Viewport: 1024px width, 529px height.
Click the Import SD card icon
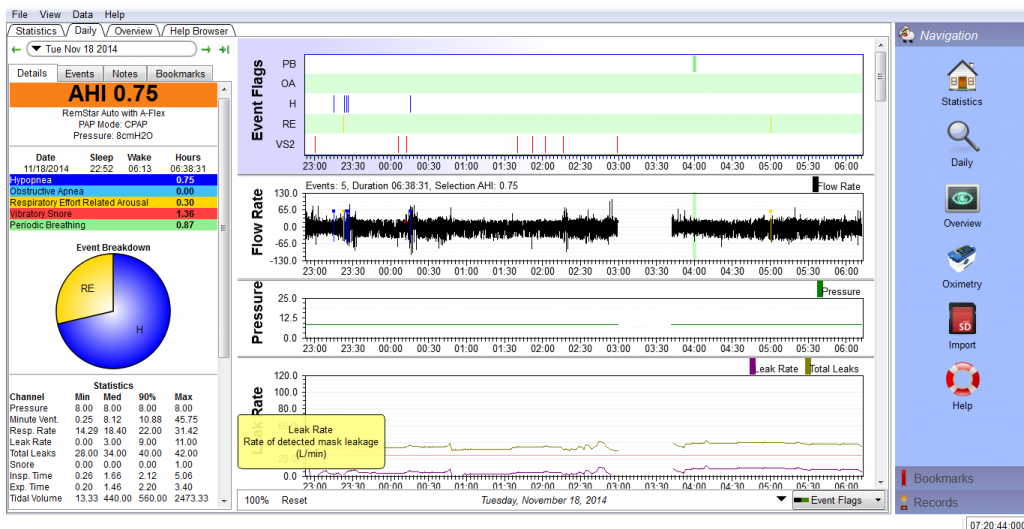coord(962,321)
